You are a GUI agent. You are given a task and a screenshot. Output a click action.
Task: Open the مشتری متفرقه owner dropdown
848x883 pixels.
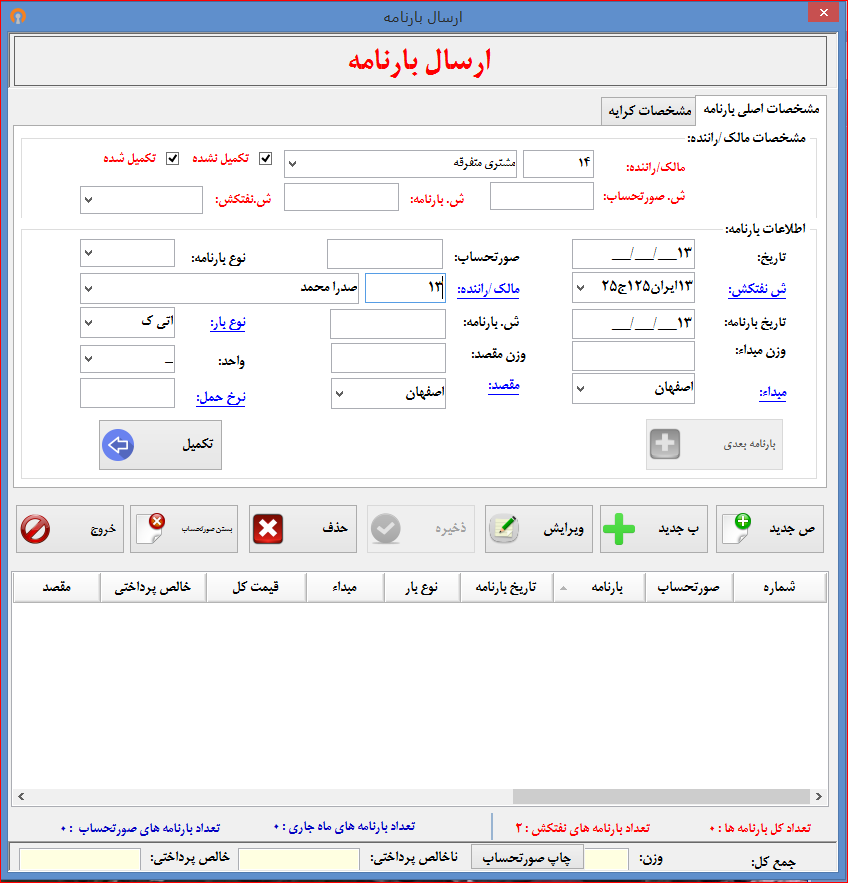[x=293, y=164]
